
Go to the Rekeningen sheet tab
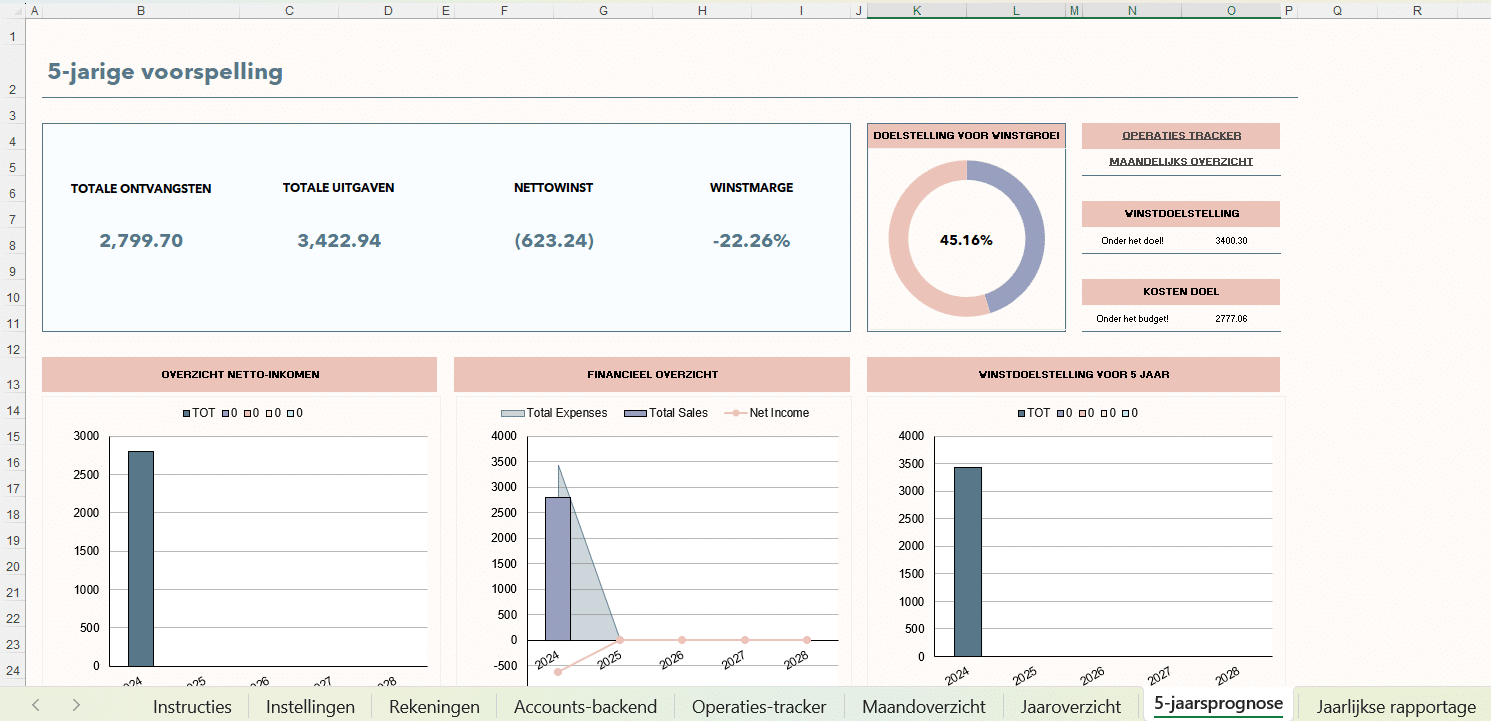[434, 706]
